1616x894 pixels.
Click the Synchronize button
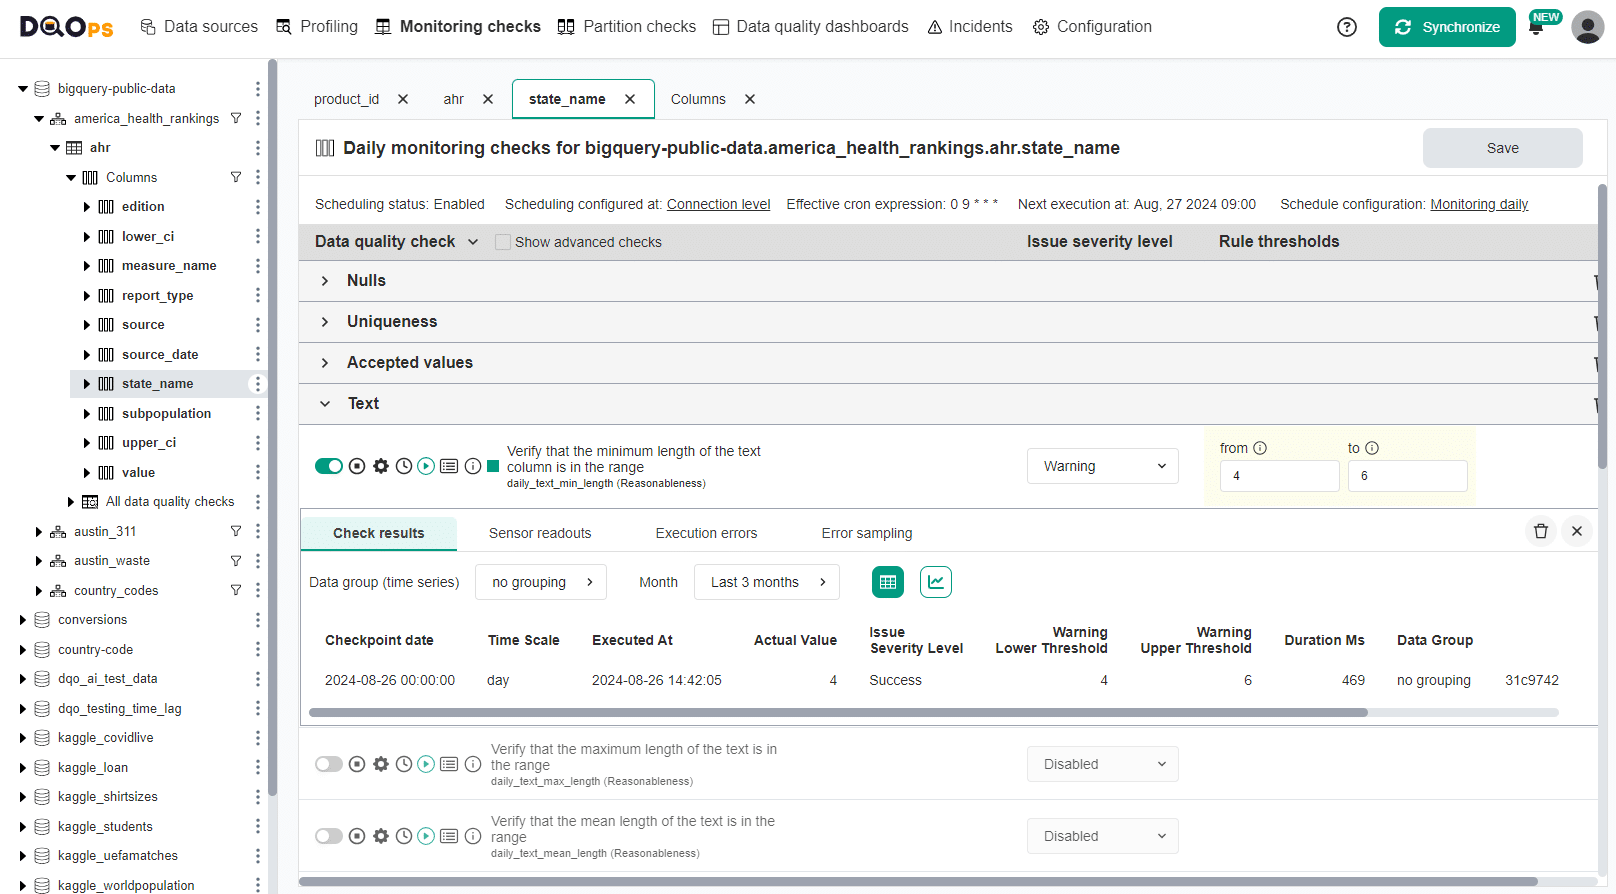[1447, 27]
